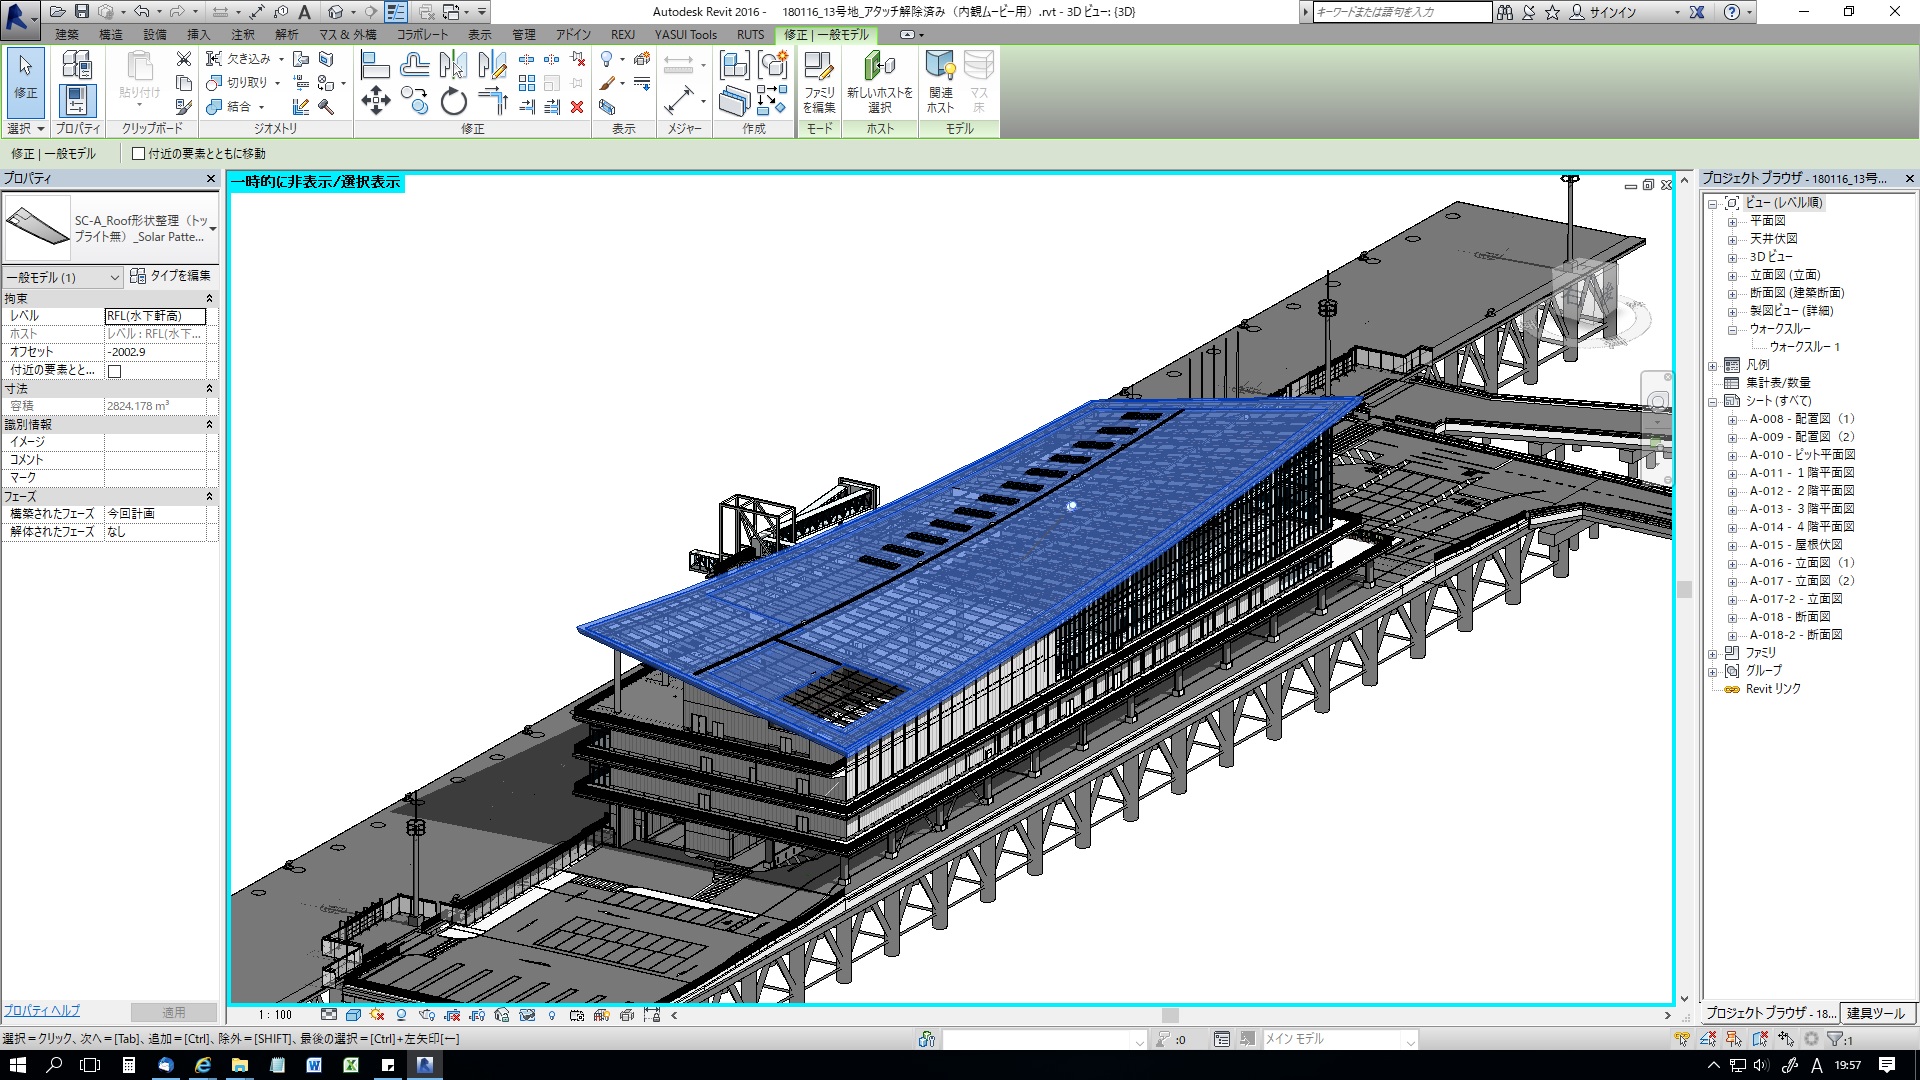The image size is (1920, 1080).
Task: Select the 建具ツール bottom panel tab
Action: click(1877, 1013)
